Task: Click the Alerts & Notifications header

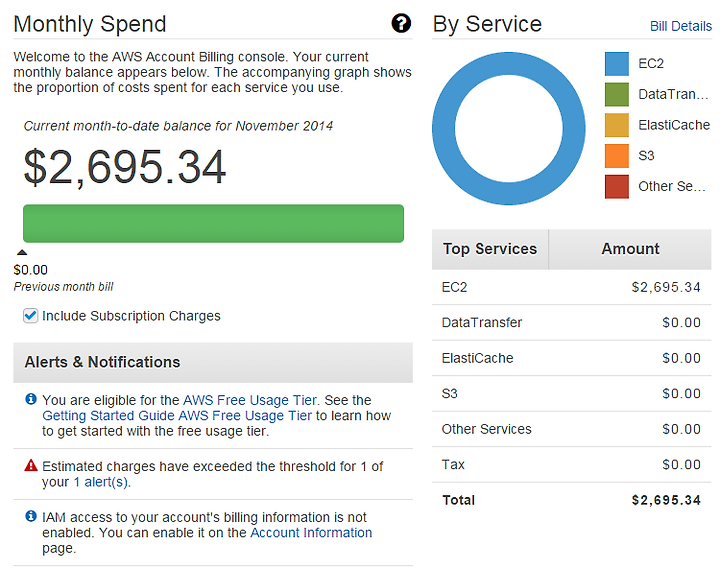Action: tap(213, 362)
